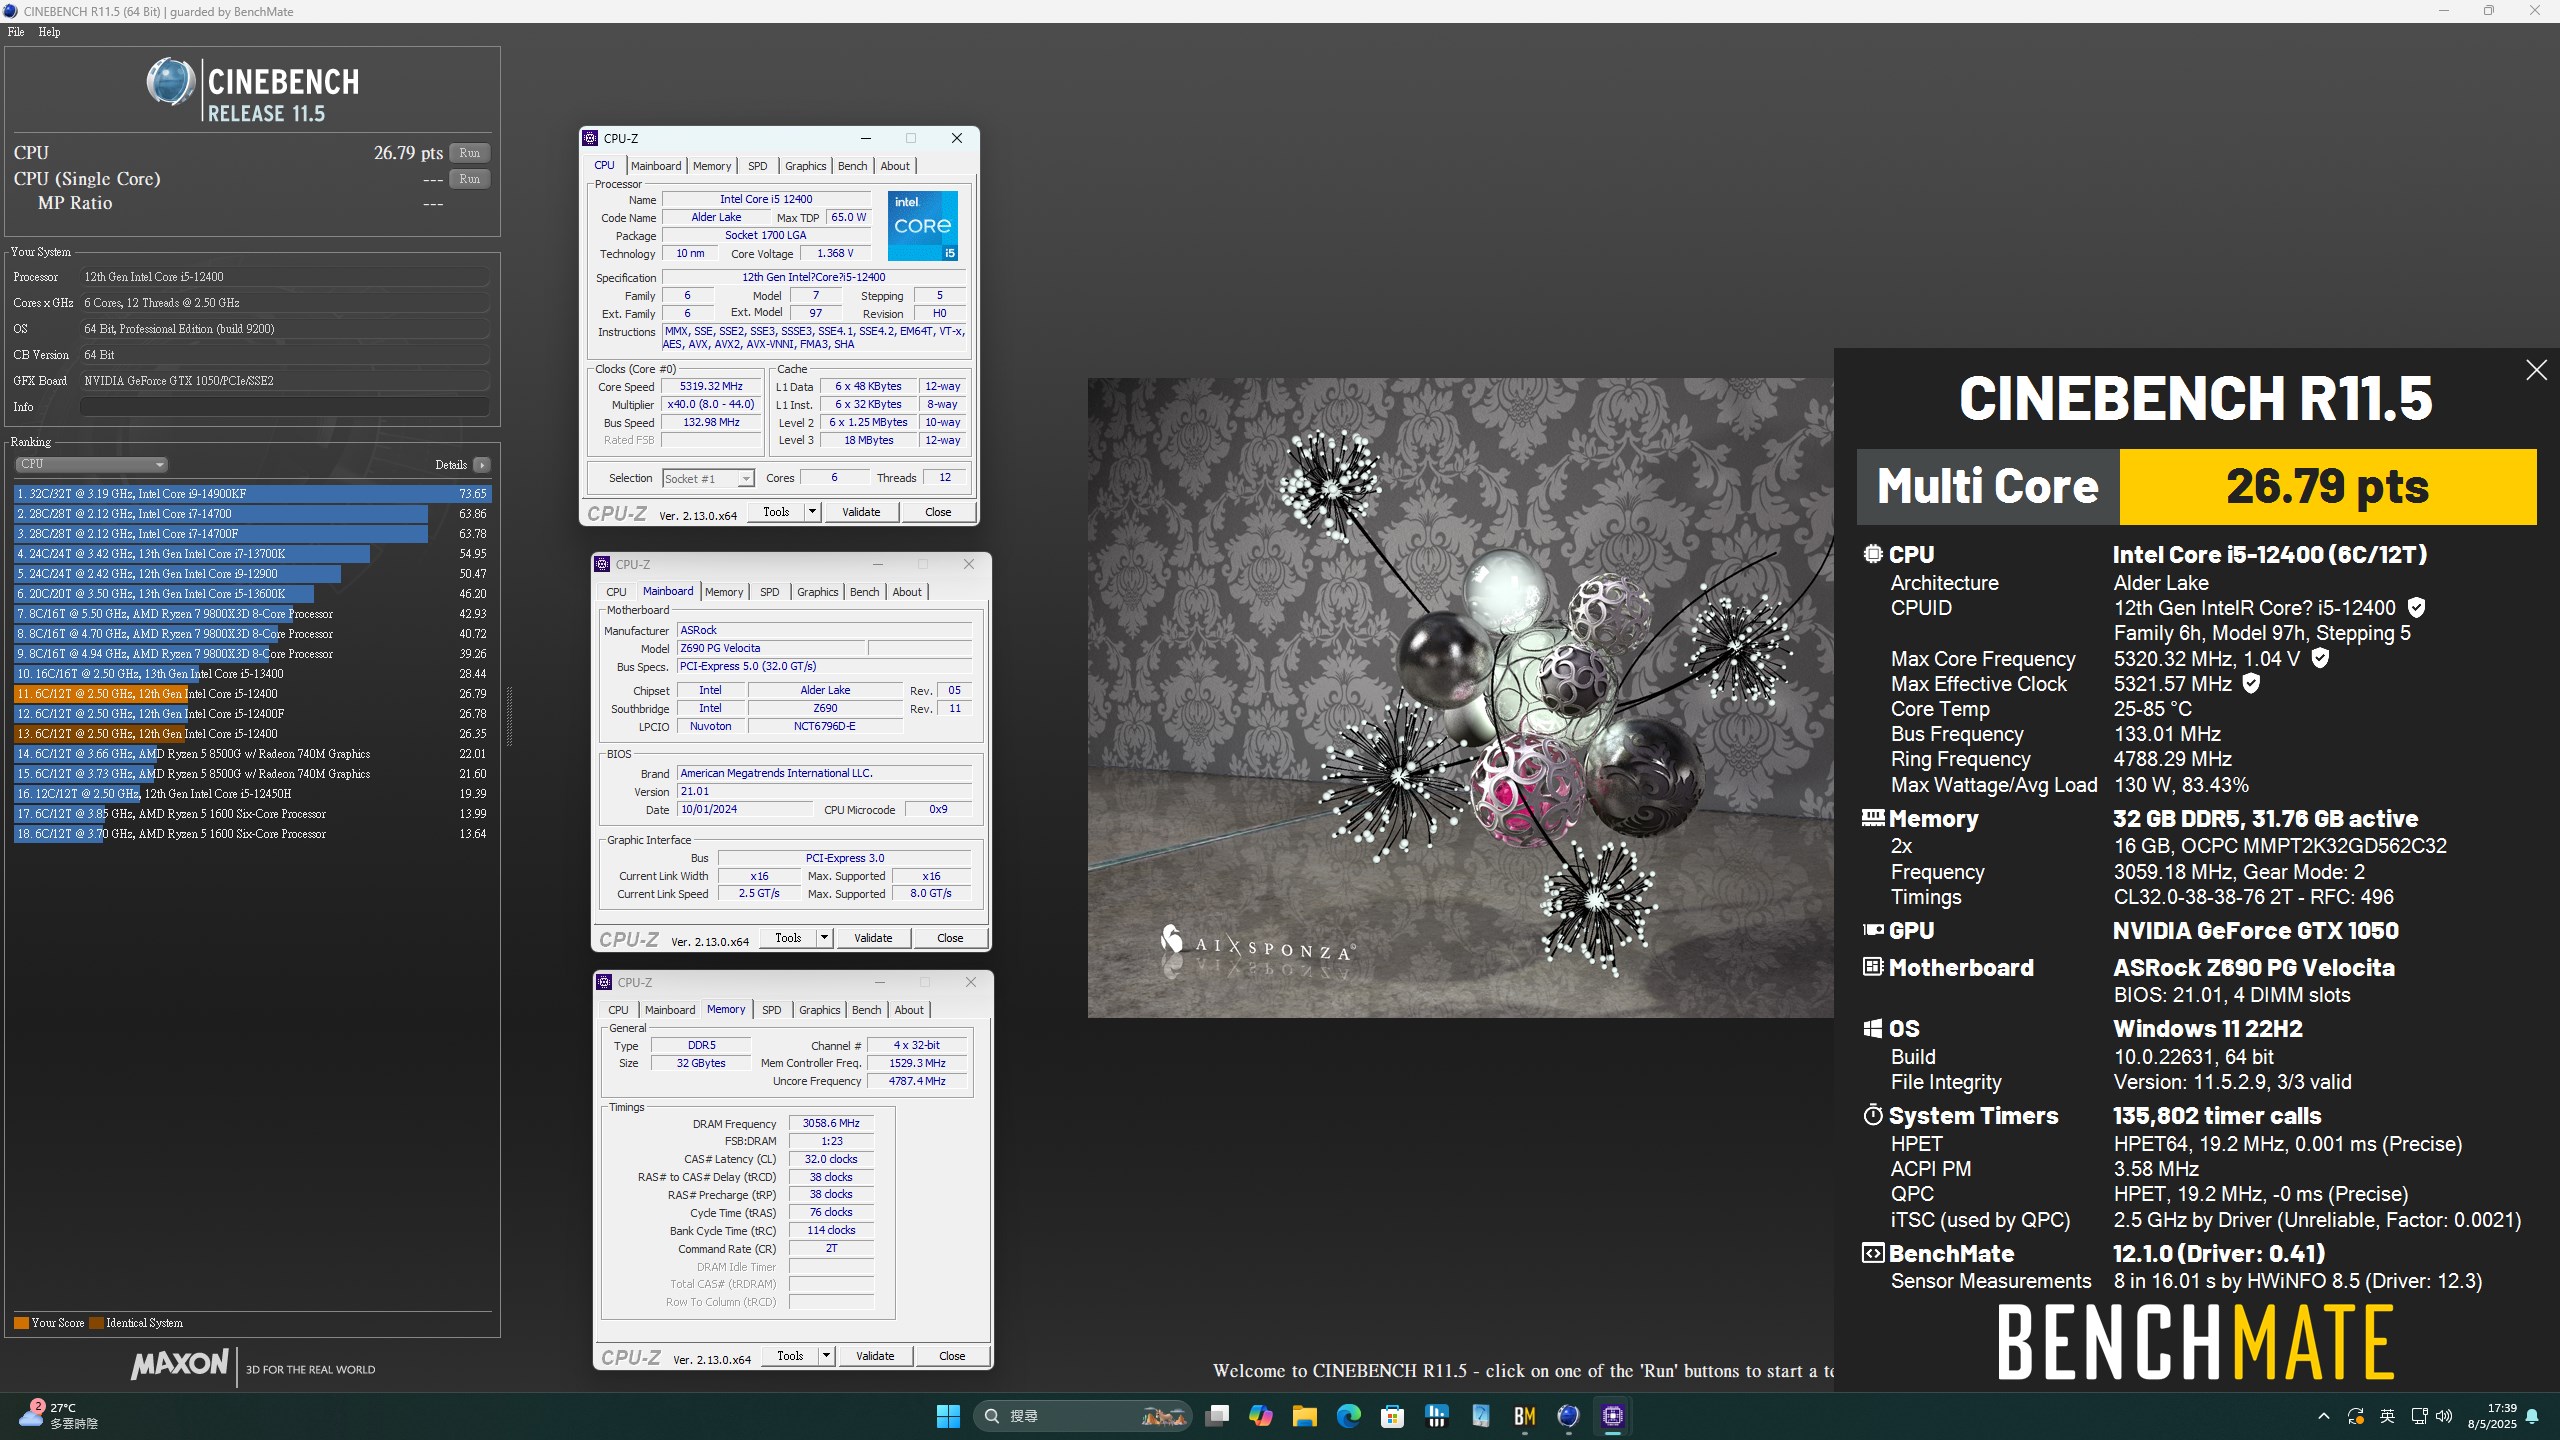
Task: Expand Tools dropdown arrow in bottom CPU-Z window
Action: tap(826, 1356)
